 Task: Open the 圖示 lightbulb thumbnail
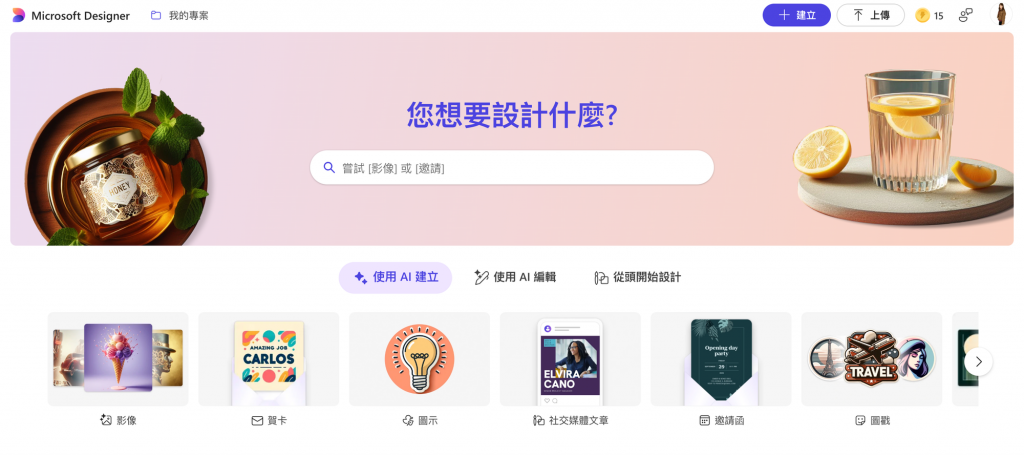pos(419,359)
